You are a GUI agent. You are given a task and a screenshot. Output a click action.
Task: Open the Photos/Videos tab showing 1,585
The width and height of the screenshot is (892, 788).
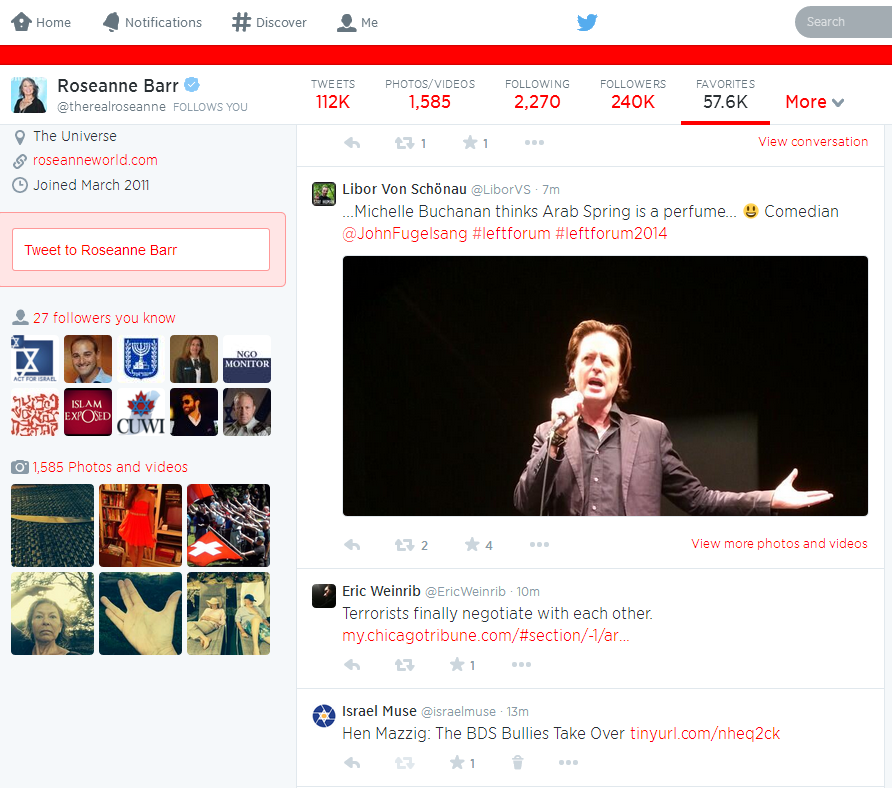(x=430, y=95)
